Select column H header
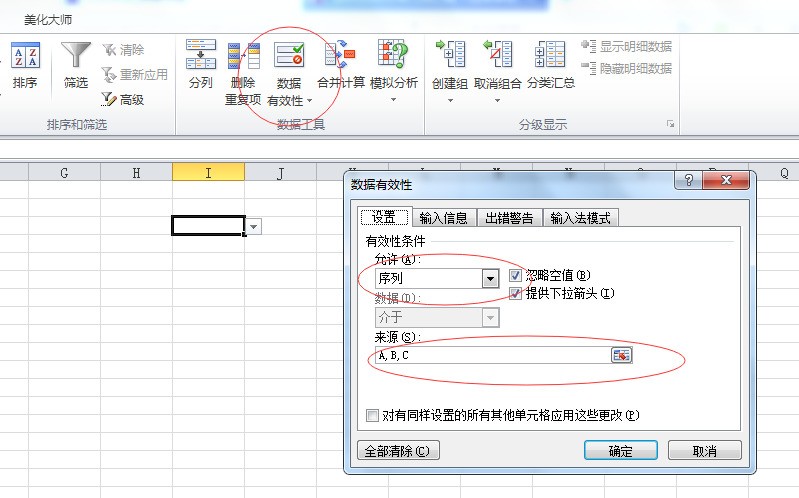This screenshot has height=498, width=799. (136, 173)
